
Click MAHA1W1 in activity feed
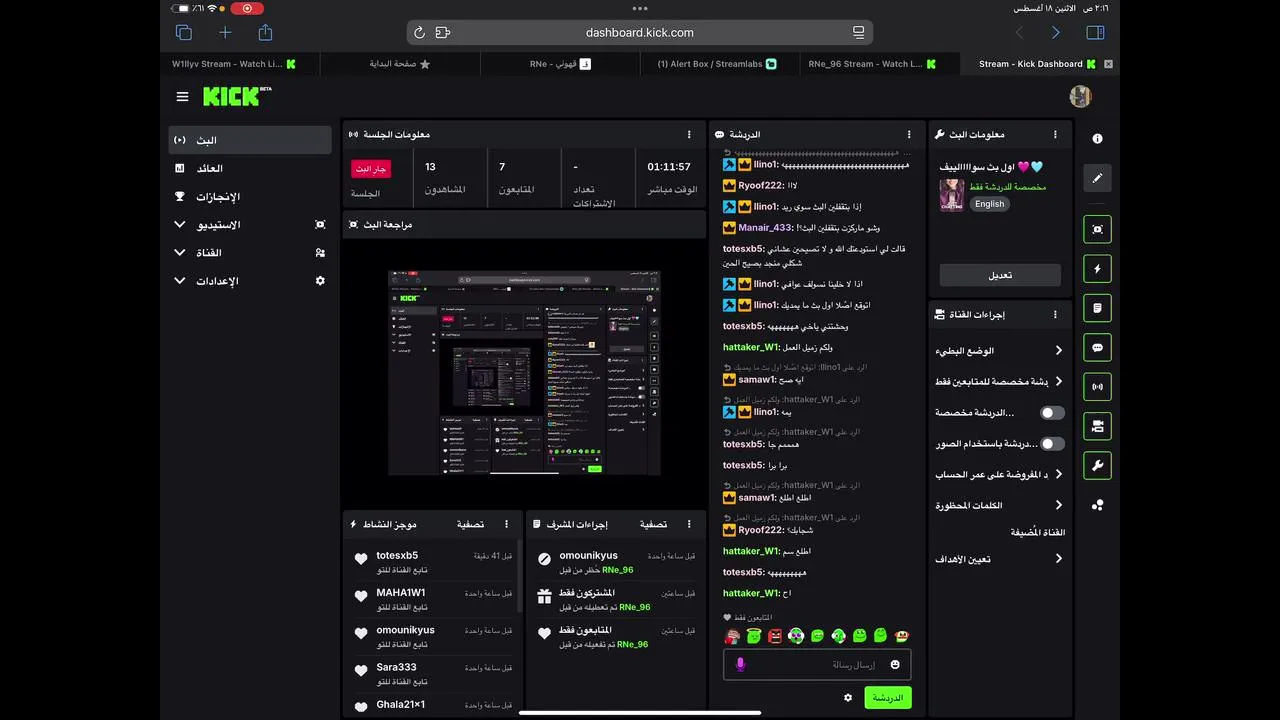tap(400, 592)
